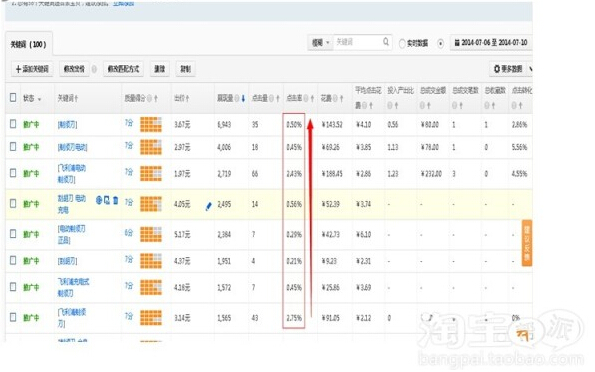
Task: Open keyword link in the 1.97元 row
Action: click(x=71, y=173)
